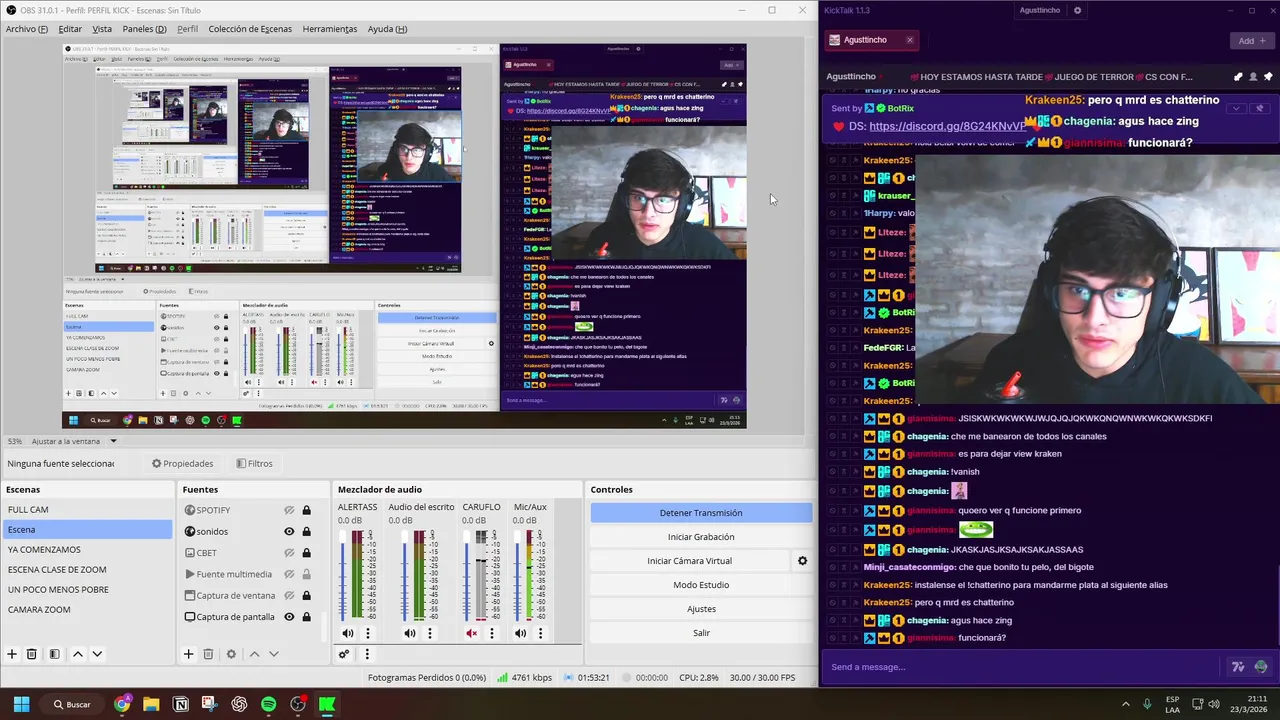Click Add button in KickTalk
The height and width of the screenshot is (720, 1280).
[x=1252, y=41]
